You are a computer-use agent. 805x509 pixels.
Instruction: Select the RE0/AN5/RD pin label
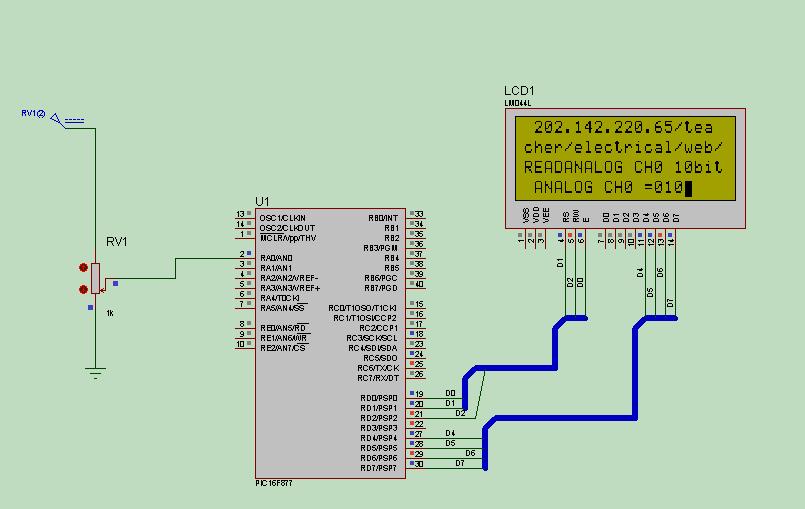[x=283, y=328]
